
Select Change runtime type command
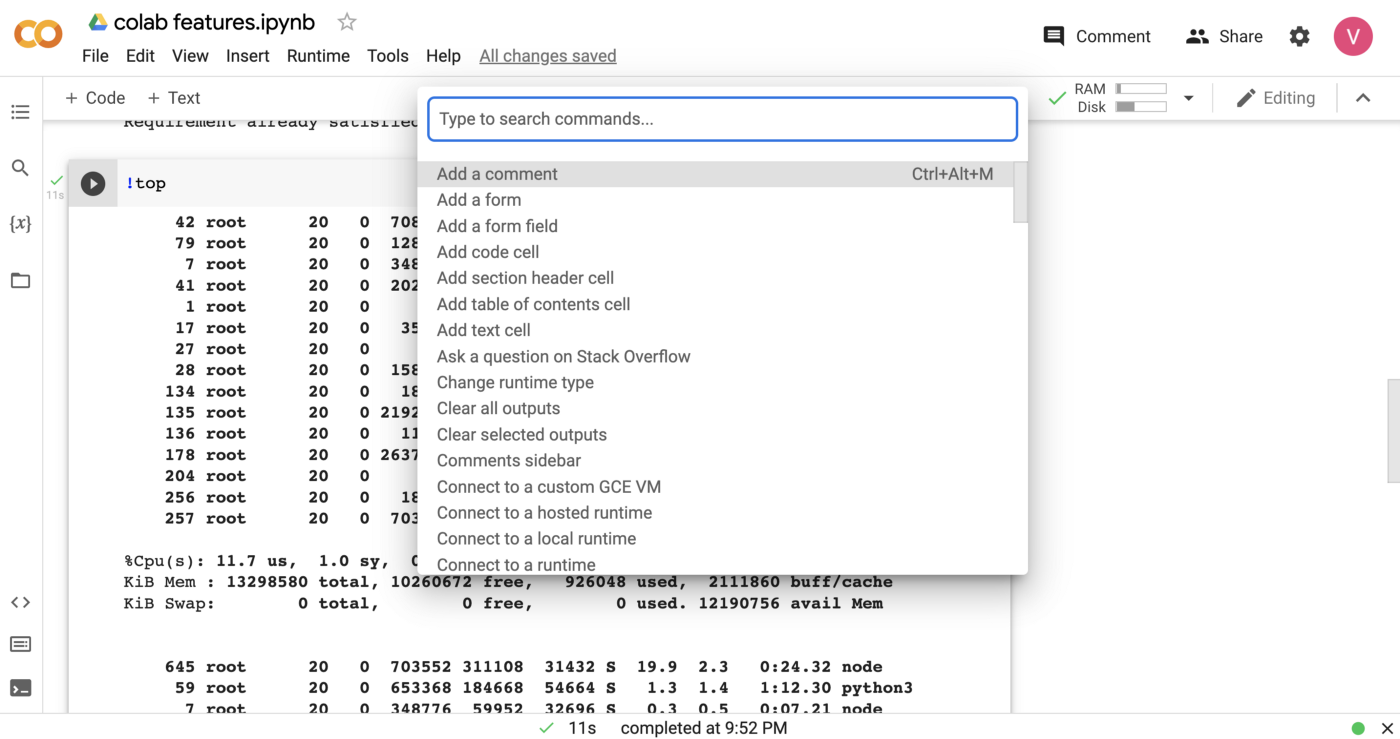point(715,382)
